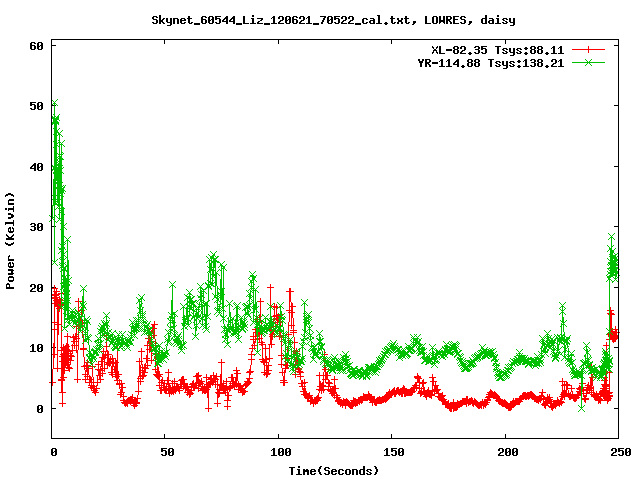Click the red legend line sample
The height and width of the screenshot is (480, 640).
[588, 50]
